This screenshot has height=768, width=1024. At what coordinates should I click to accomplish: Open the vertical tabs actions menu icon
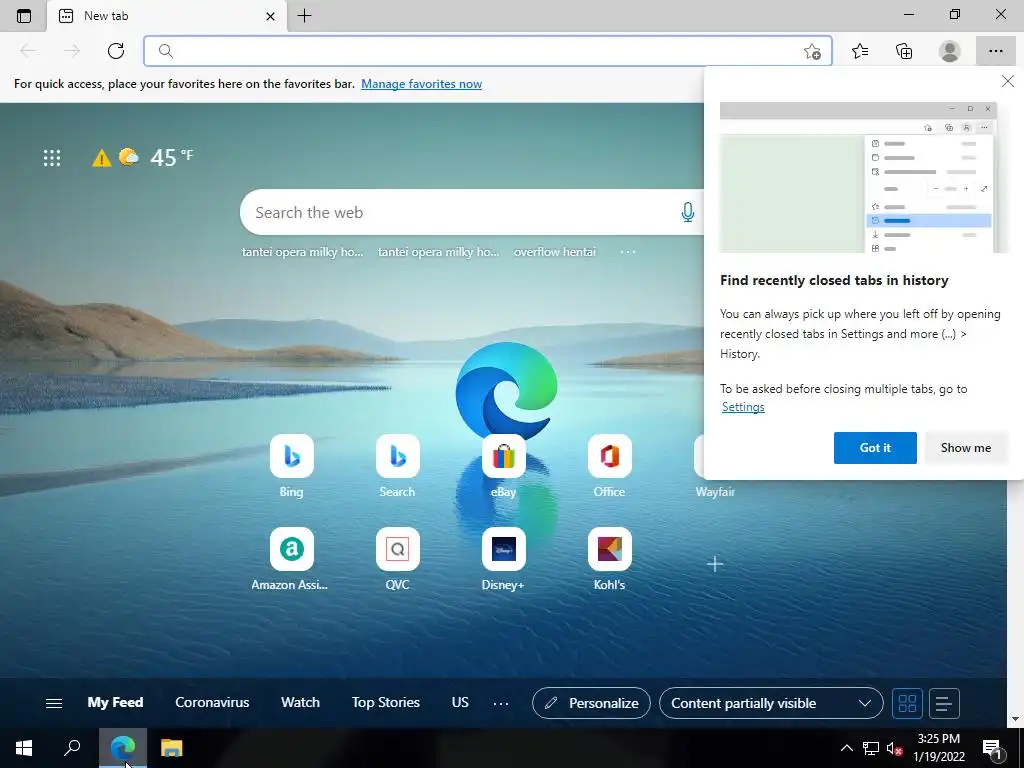(x=24, y=16)
